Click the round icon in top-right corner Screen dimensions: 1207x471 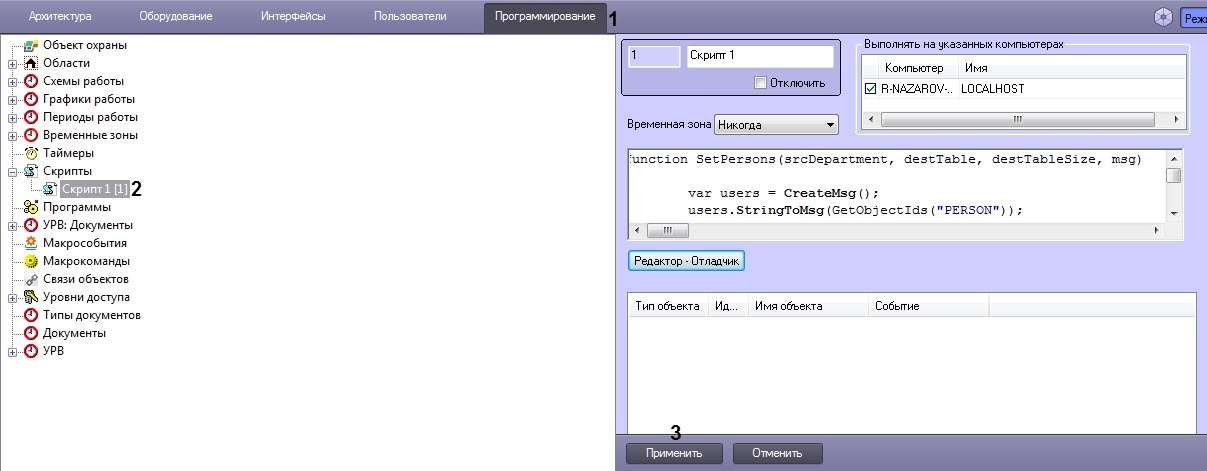tap(1163, 17)
